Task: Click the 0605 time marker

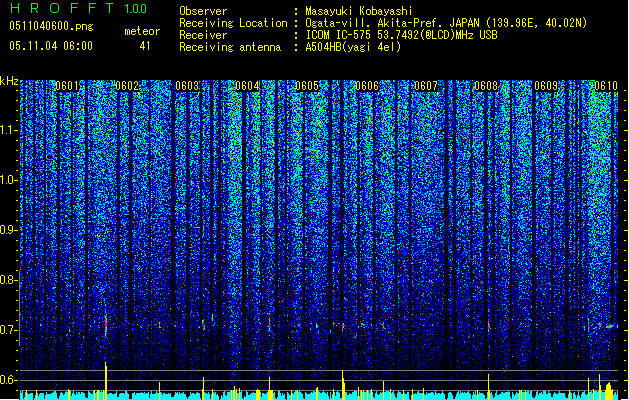Action: pyautogui.click(x=306, y=86)
